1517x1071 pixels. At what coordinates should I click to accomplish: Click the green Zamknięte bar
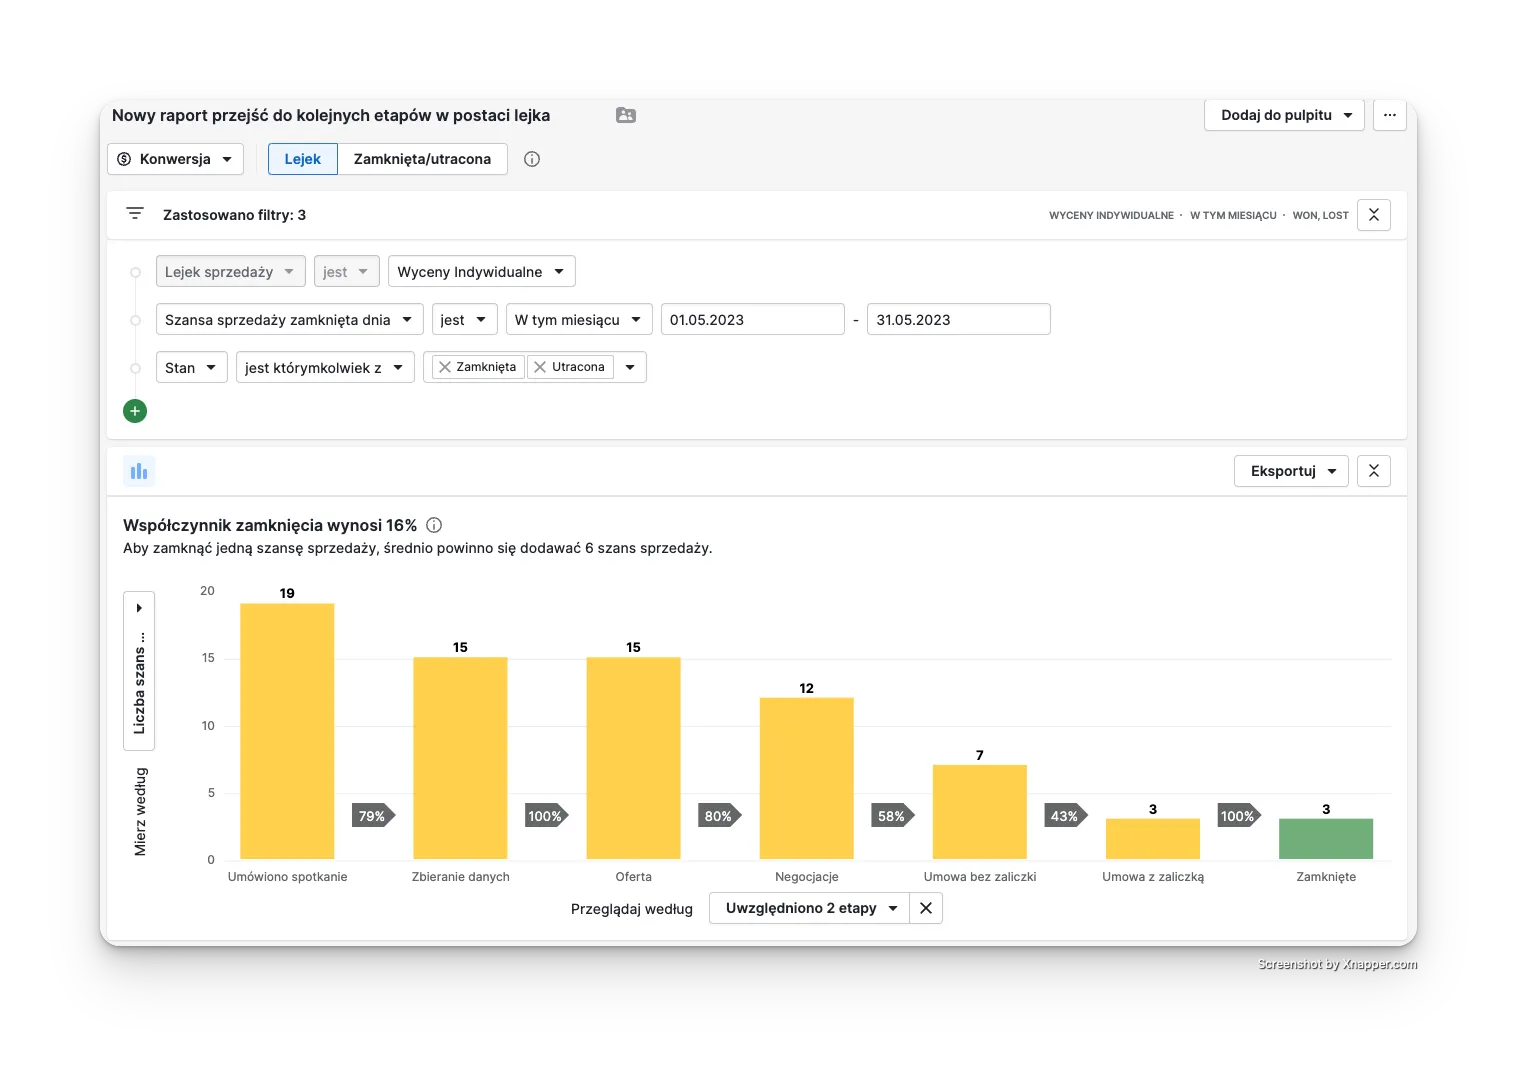(1326, 839)
